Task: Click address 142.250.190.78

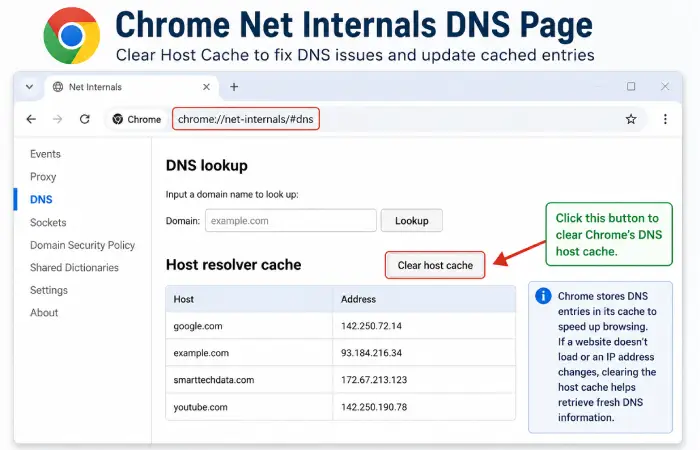Action: coord(374,407)
